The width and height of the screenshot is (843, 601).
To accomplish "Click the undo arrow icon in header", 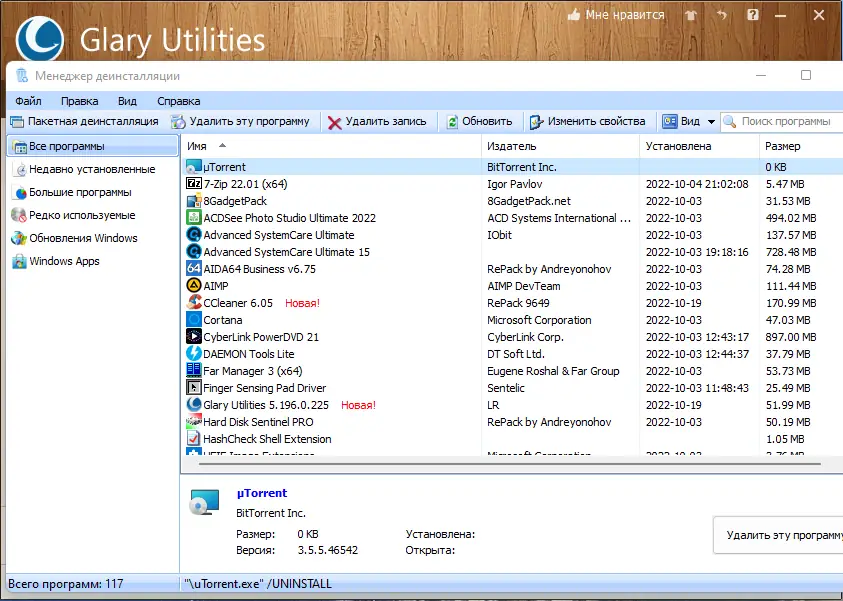I will (x=721, y=16).
